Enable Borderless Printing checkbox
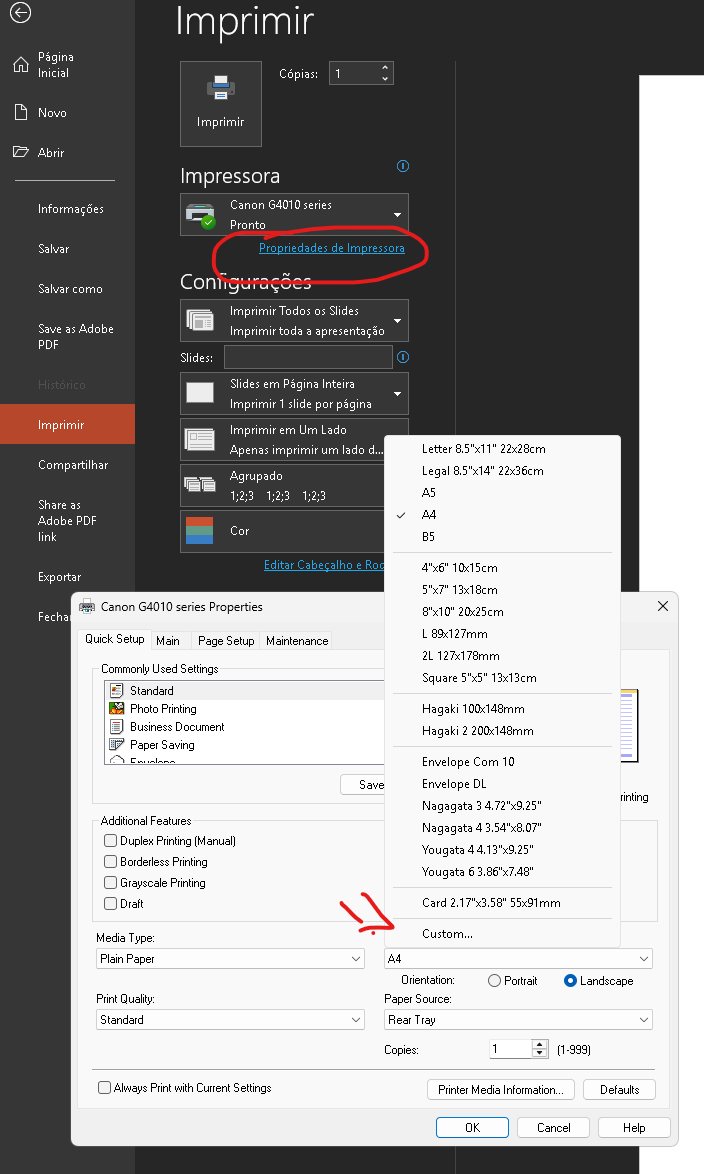704x1174 pixels. click(110, 862)
